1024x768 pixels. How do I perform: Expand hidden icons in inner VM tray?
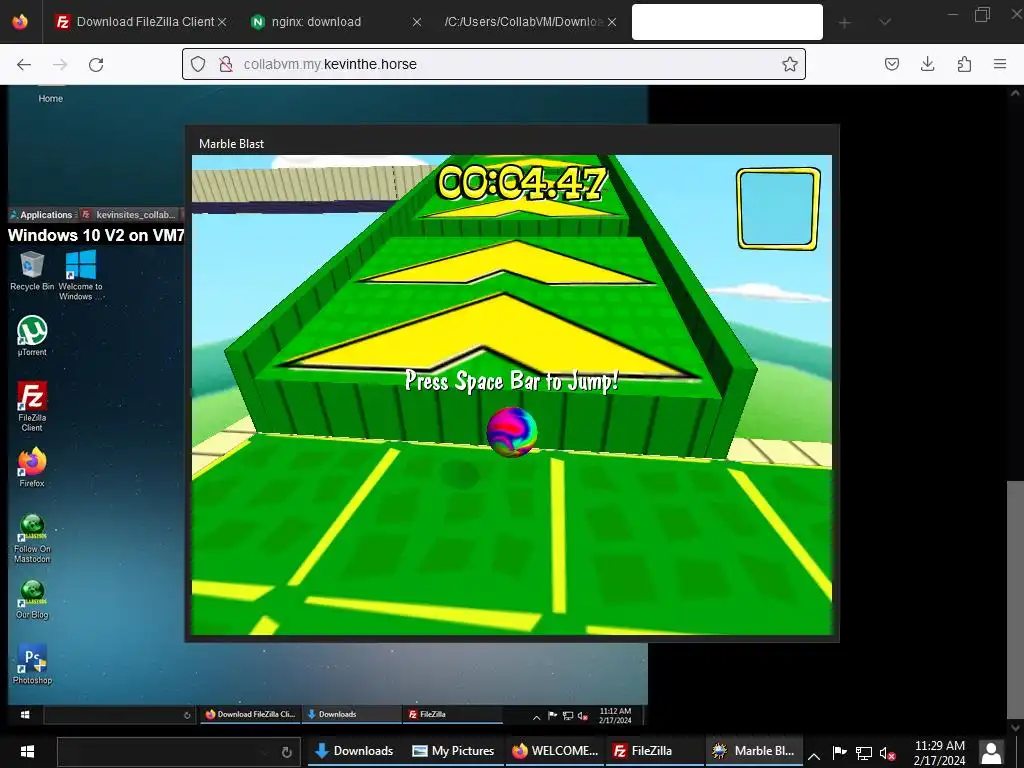(x=537, y=717)
